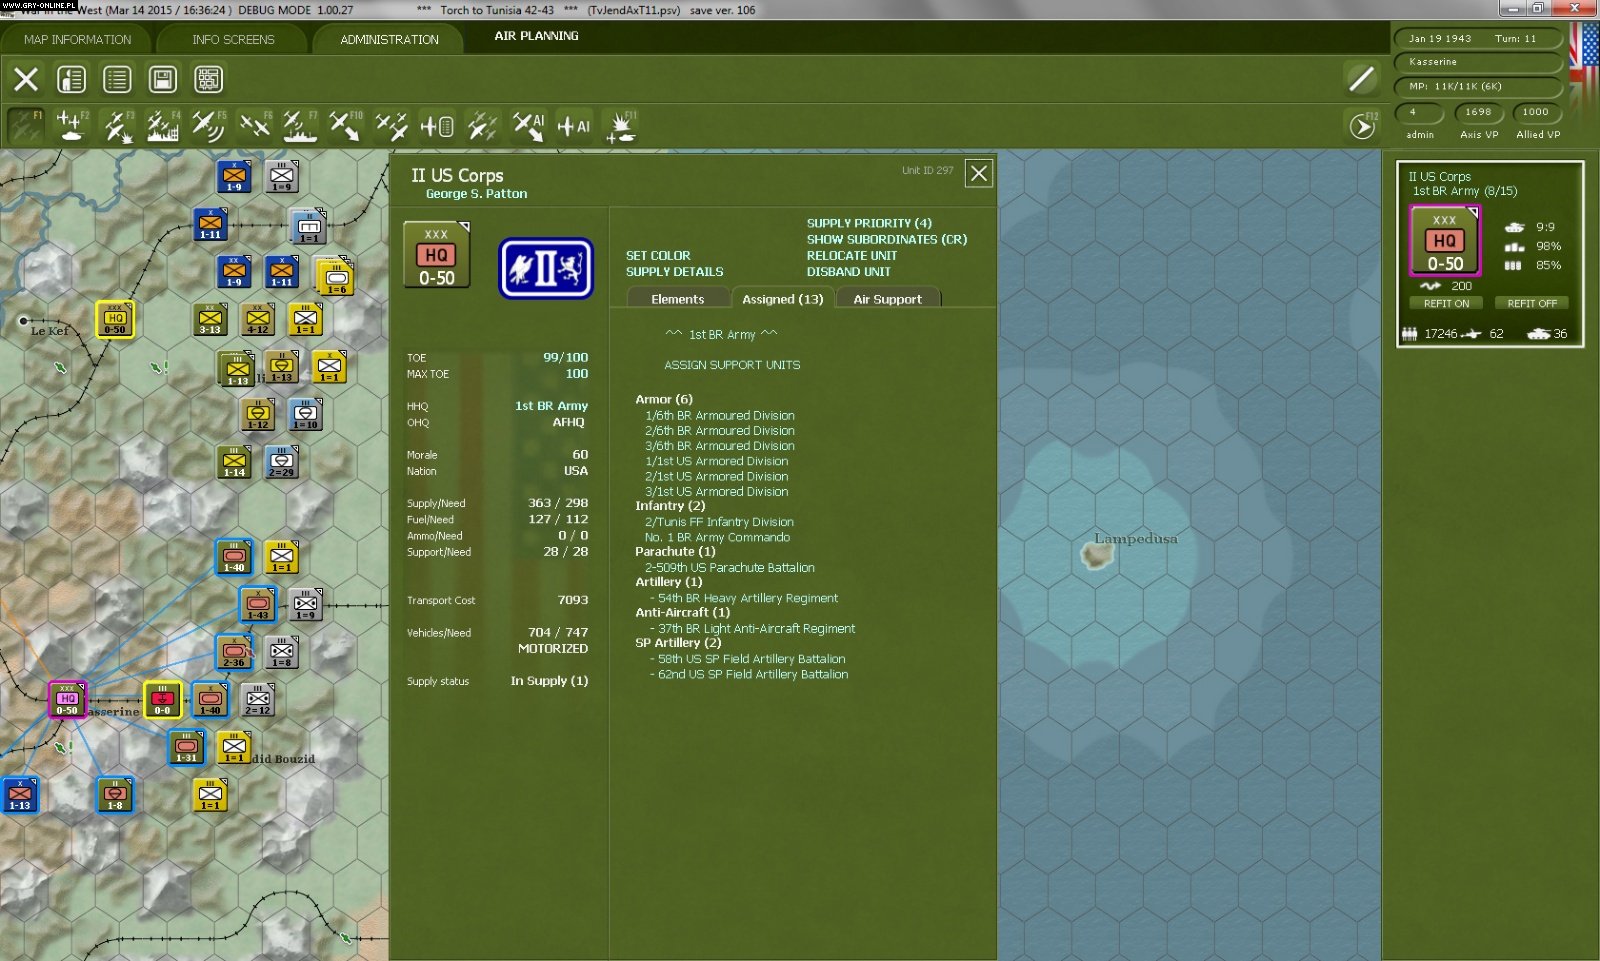Viewport: 1600px width, 961px height.
Task: Click SET COLOR for the unit counter
Action: click(658, 255)
